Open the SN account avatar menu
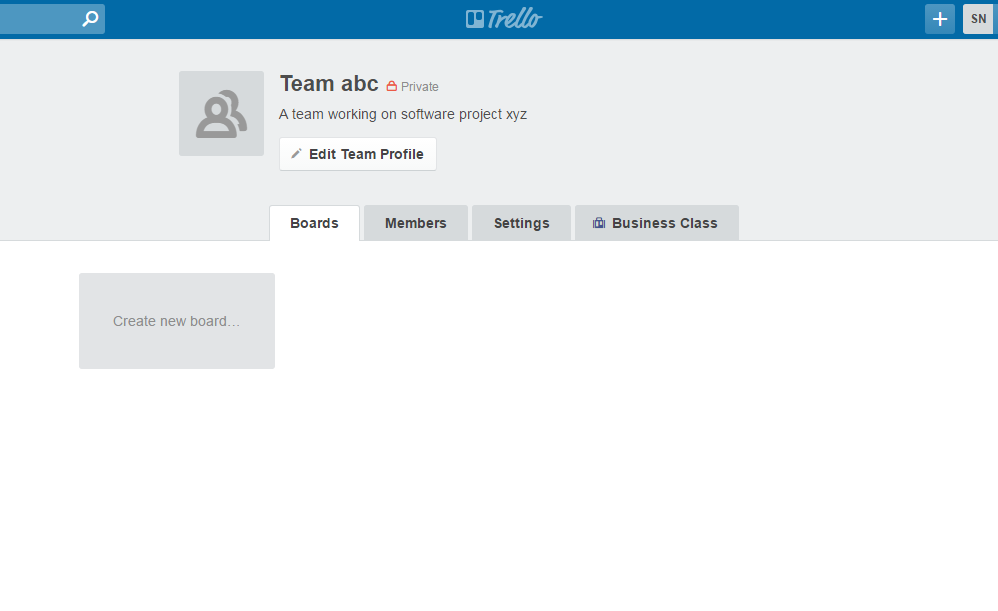This screenshot has height=611, width=998. 978,18
